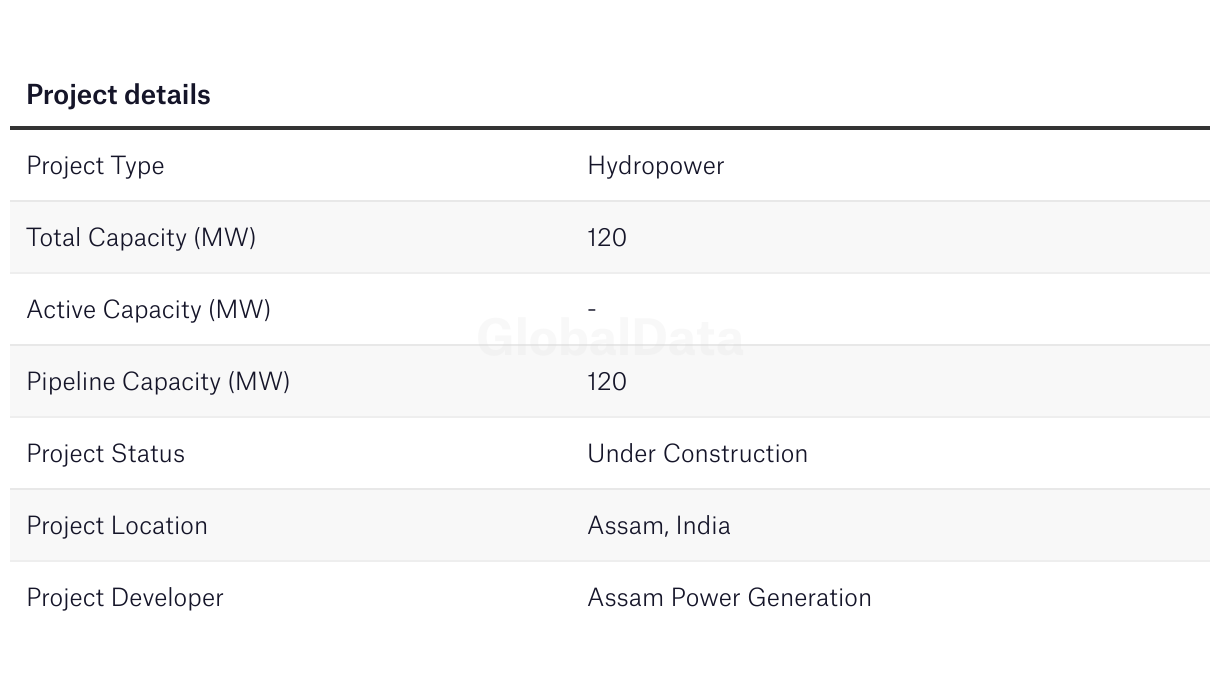Select the Active Capacity (MW) label

coord(148,310)
